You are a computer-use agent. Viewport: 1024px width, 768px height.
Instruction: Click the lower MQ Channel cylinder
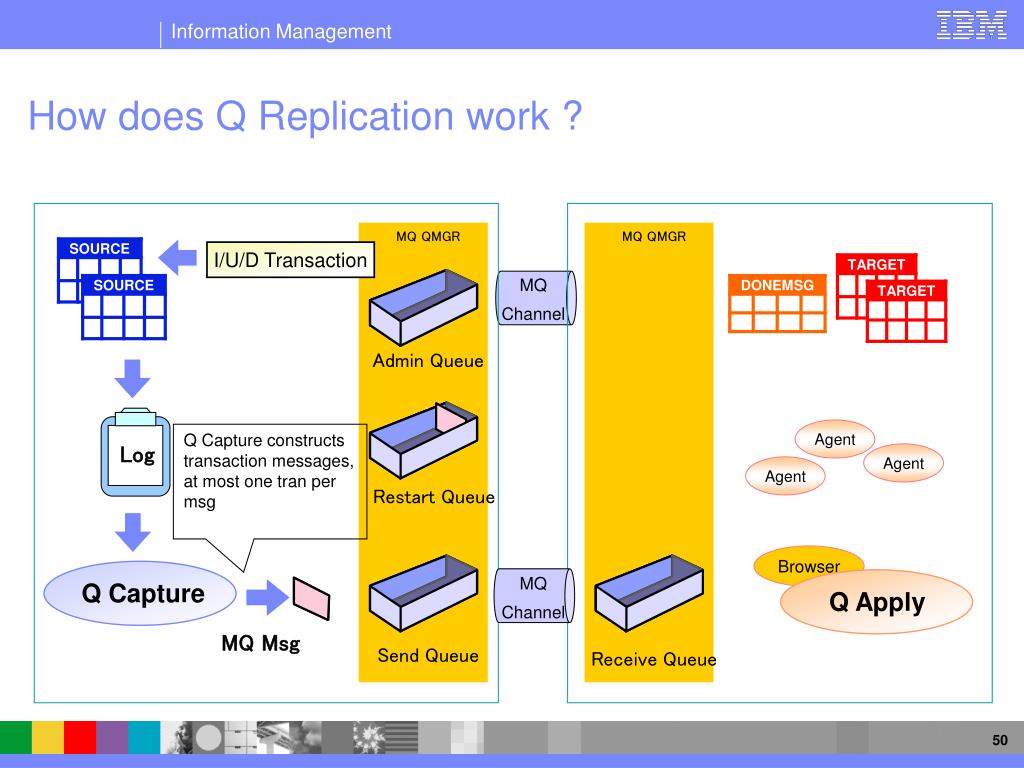click(534, 596)
